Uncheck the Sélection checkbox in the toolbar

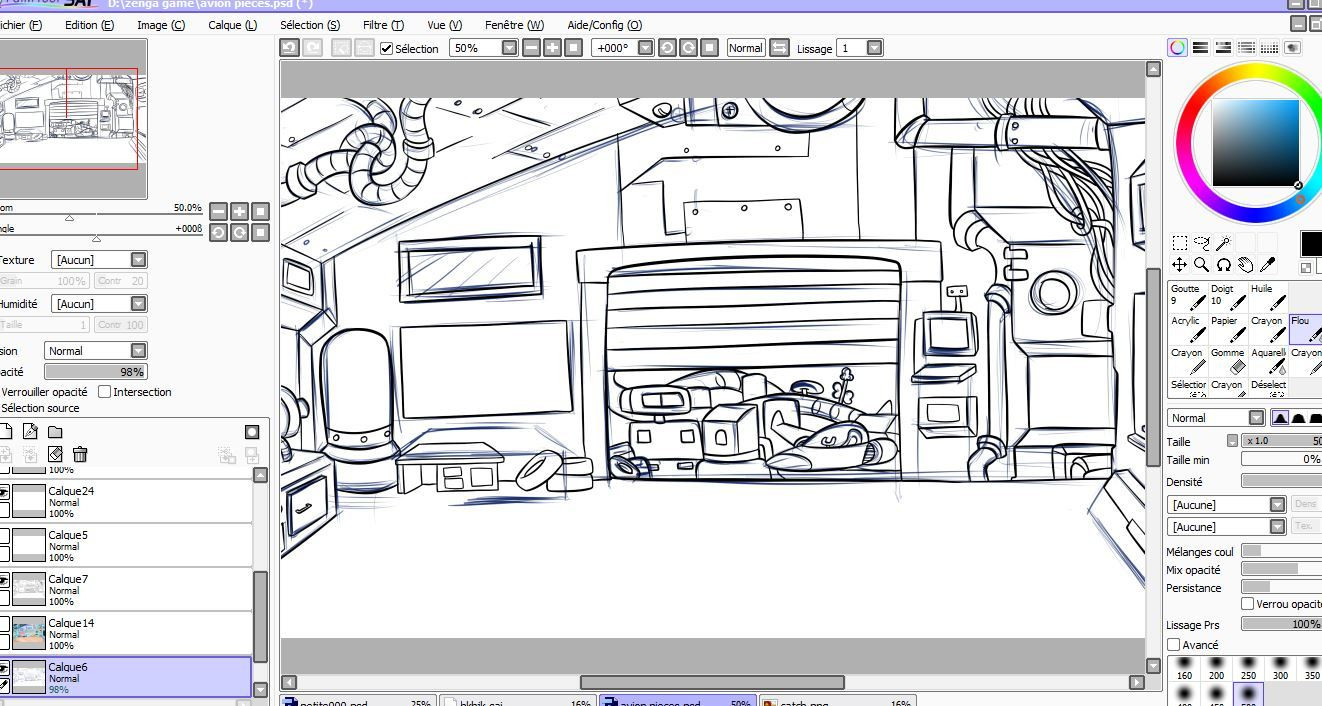[x=387, y=48]
